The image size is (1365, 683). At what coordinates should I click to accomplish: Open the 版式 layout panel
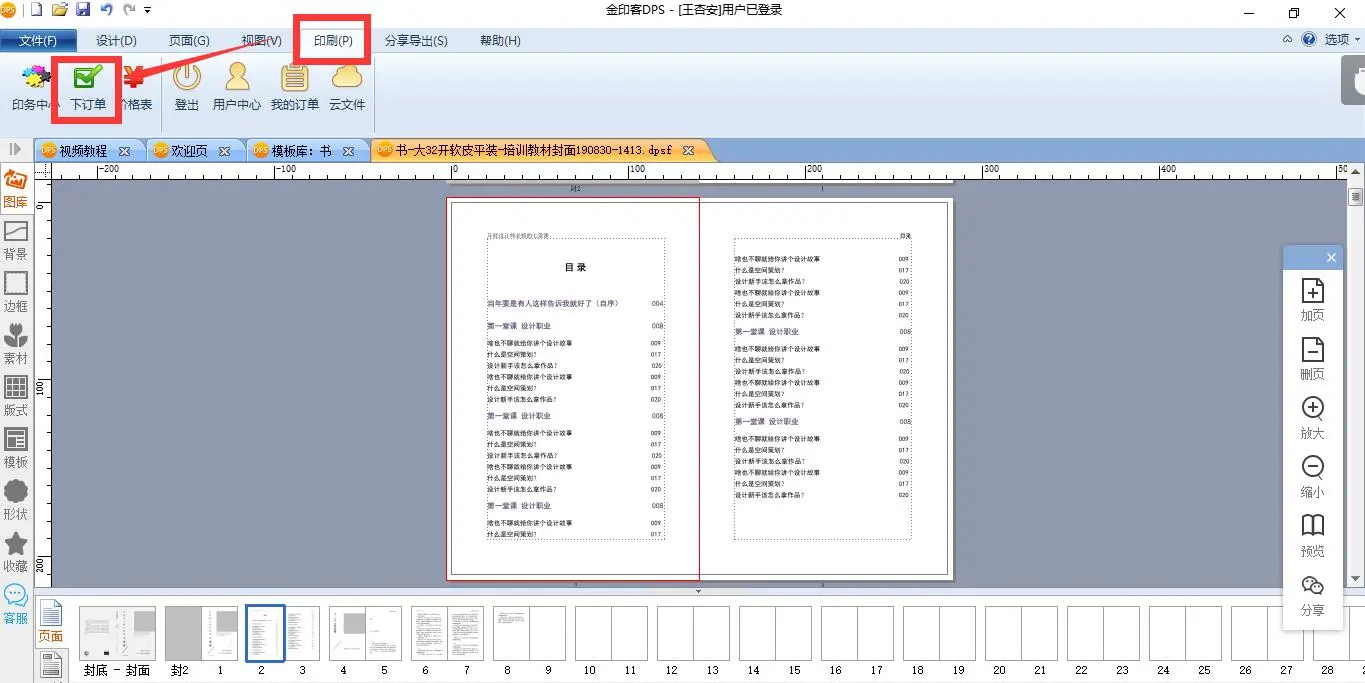tap(15, 397)
